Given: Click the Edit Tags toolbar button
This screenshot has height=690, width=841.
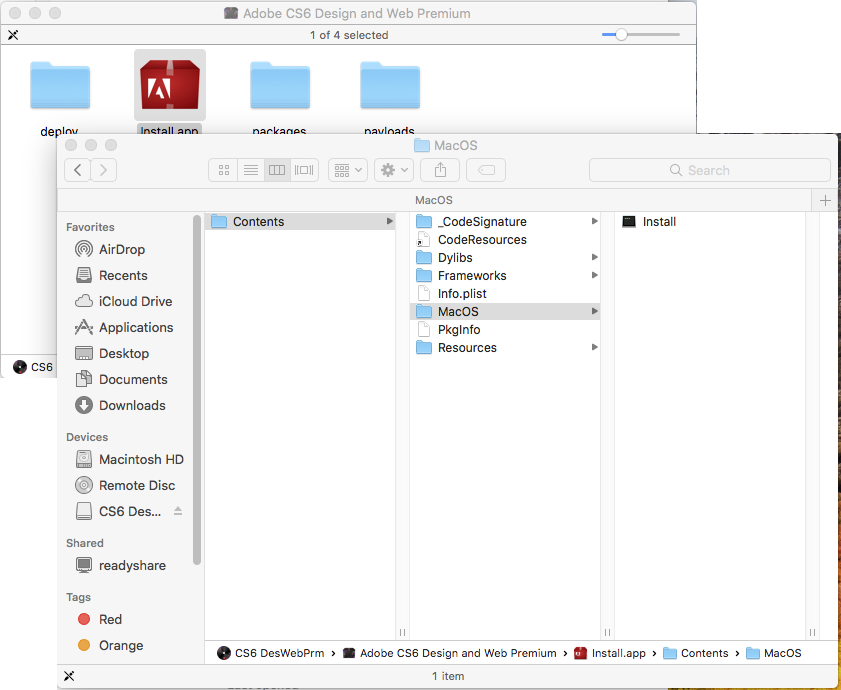Looking at the screenshot, I should 486,170.
